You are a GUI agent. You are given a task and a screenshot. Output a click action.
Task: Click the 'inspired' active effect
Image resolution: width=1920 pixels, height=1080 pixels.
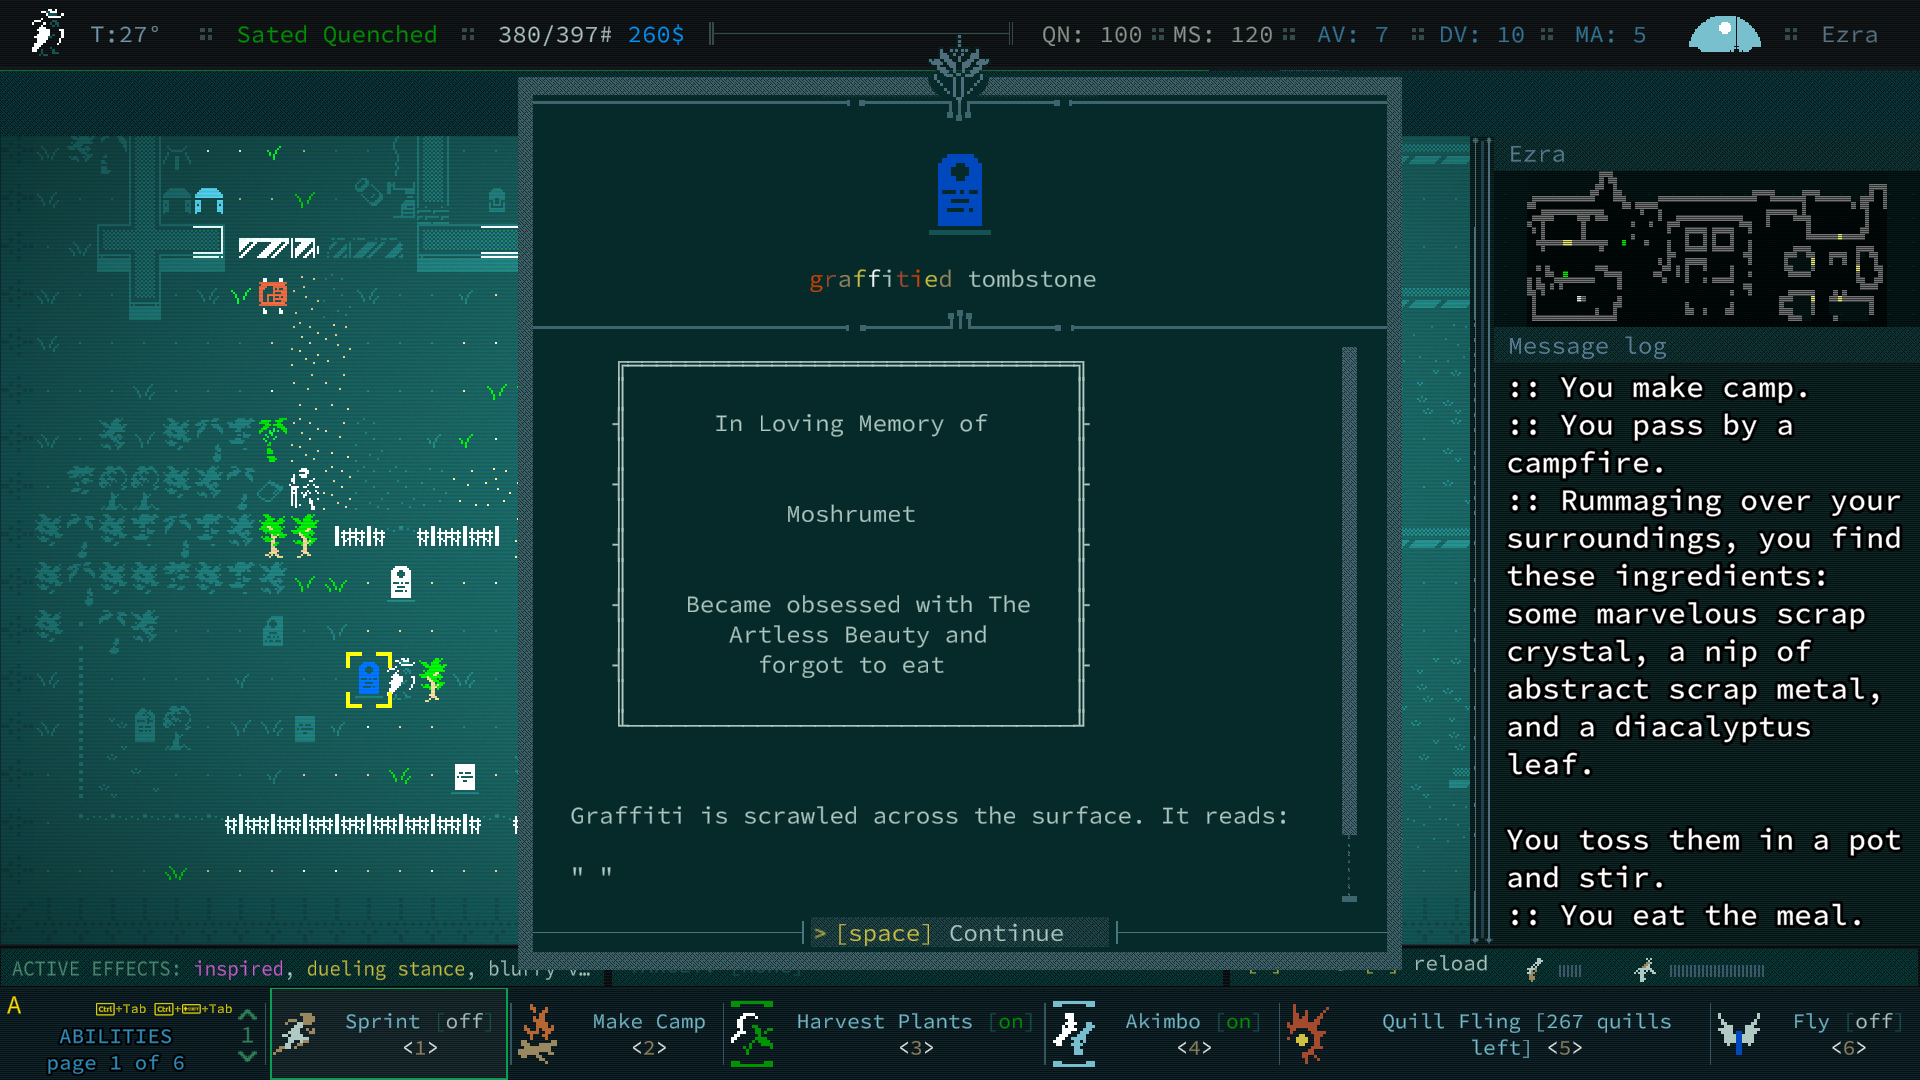[x=238, y=969]
